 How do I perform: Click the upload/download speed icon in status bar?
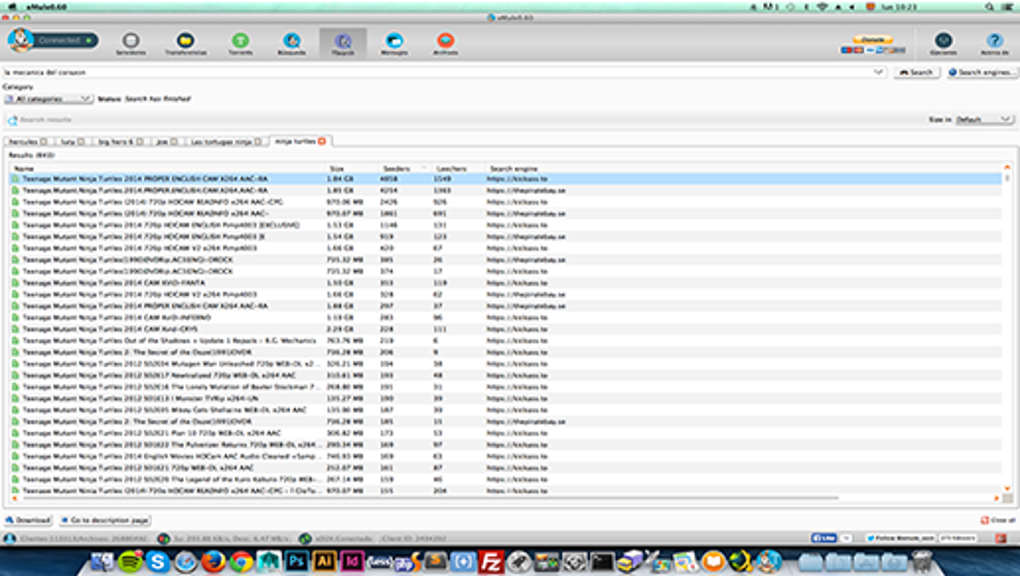tap(163, 539)
